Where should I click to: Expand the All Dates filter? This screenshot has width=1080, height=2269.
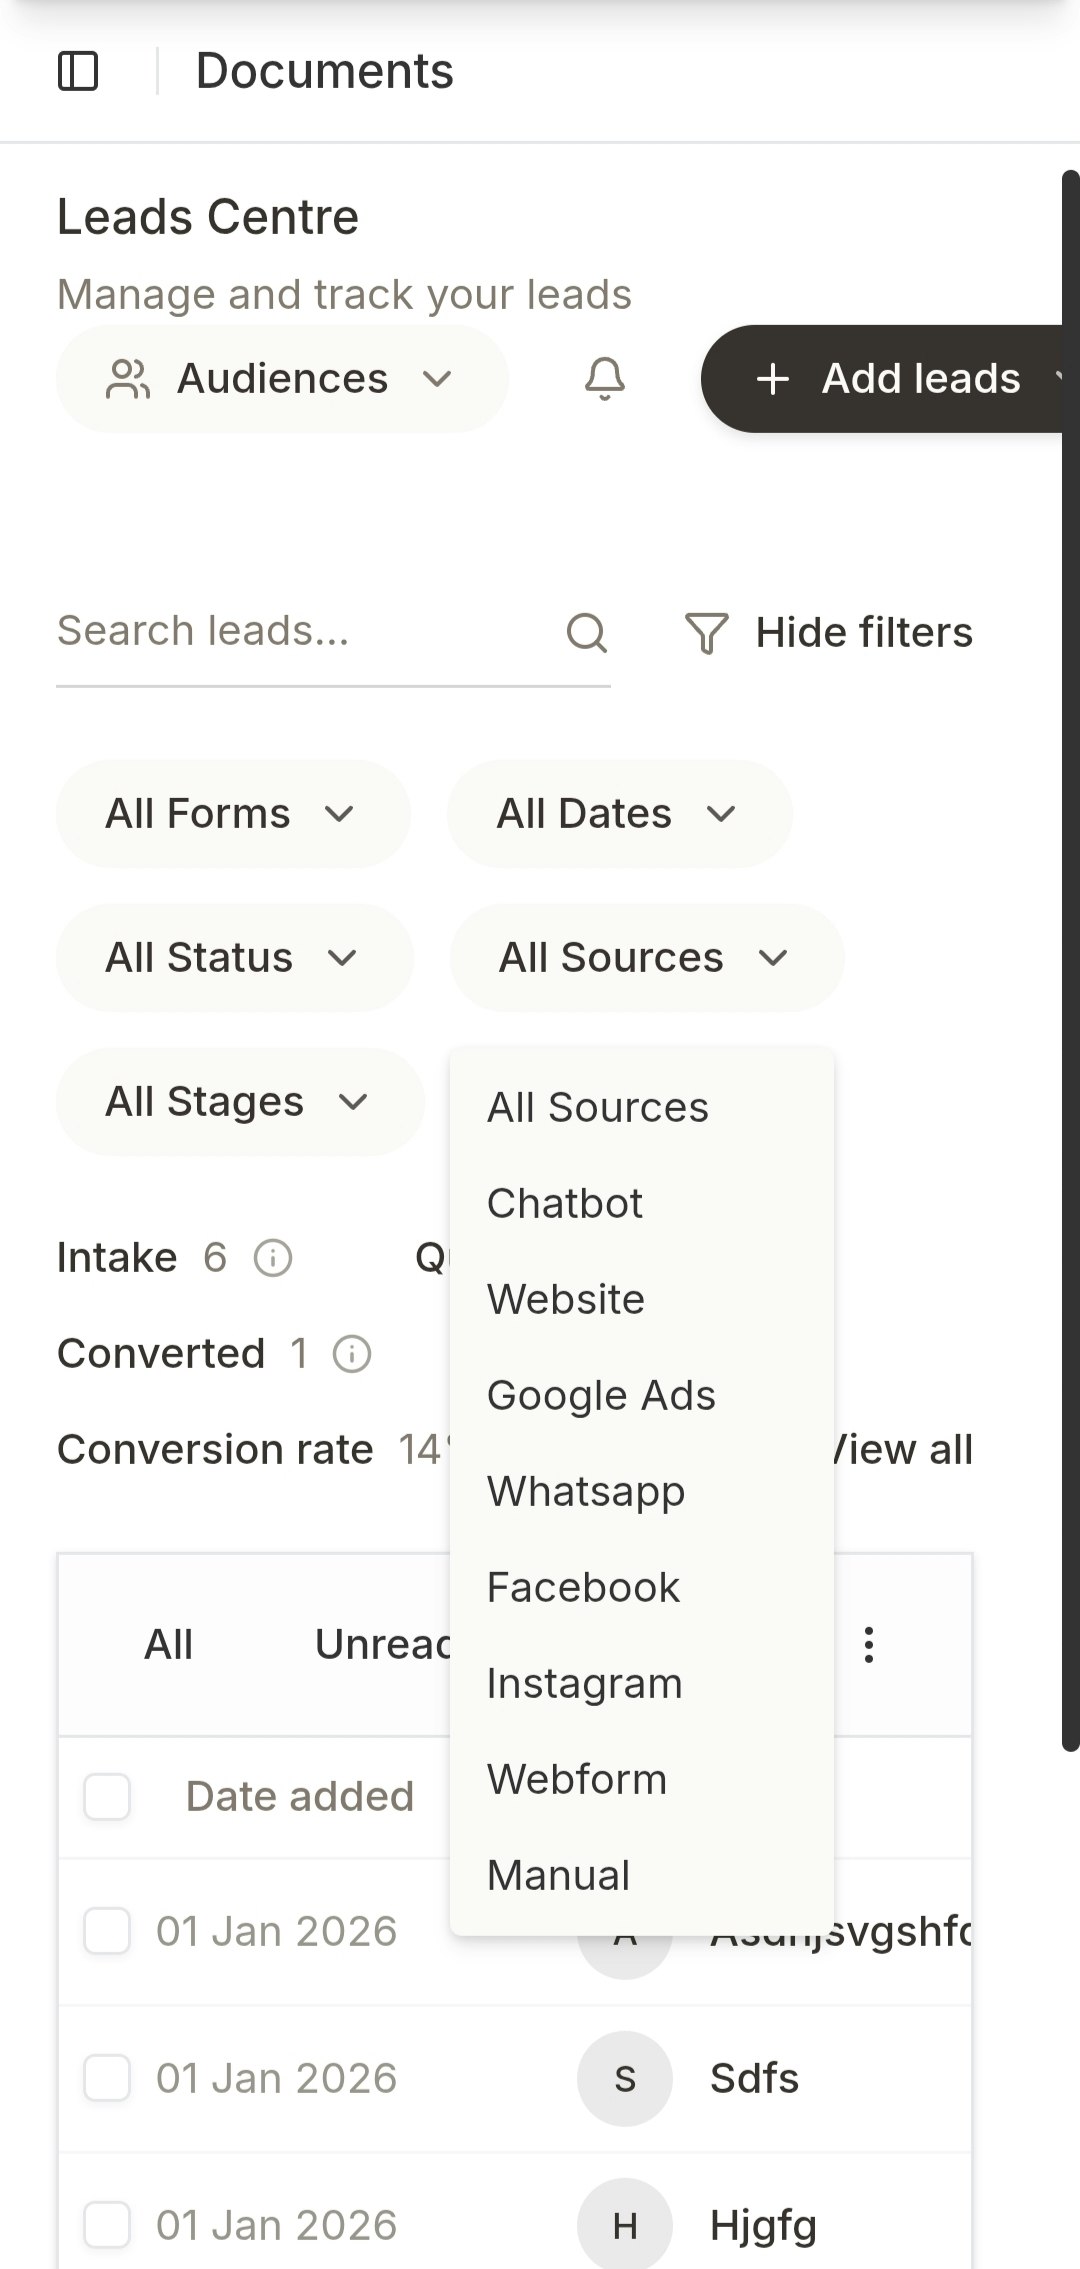pos(618,814)
